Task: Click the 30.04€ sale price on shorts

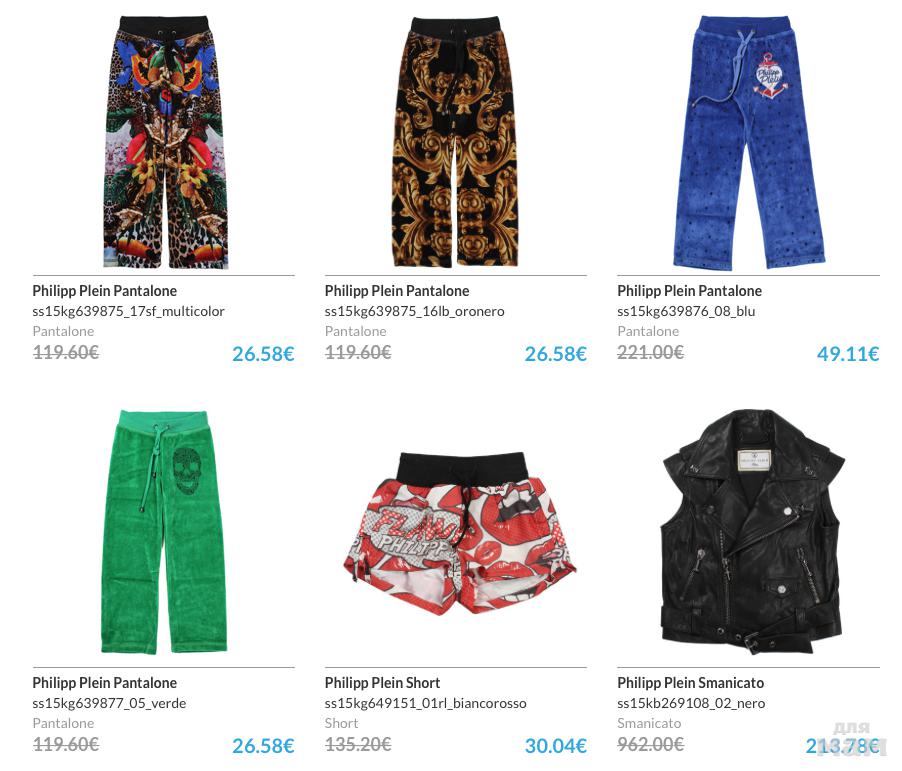Action: (556, 746)
